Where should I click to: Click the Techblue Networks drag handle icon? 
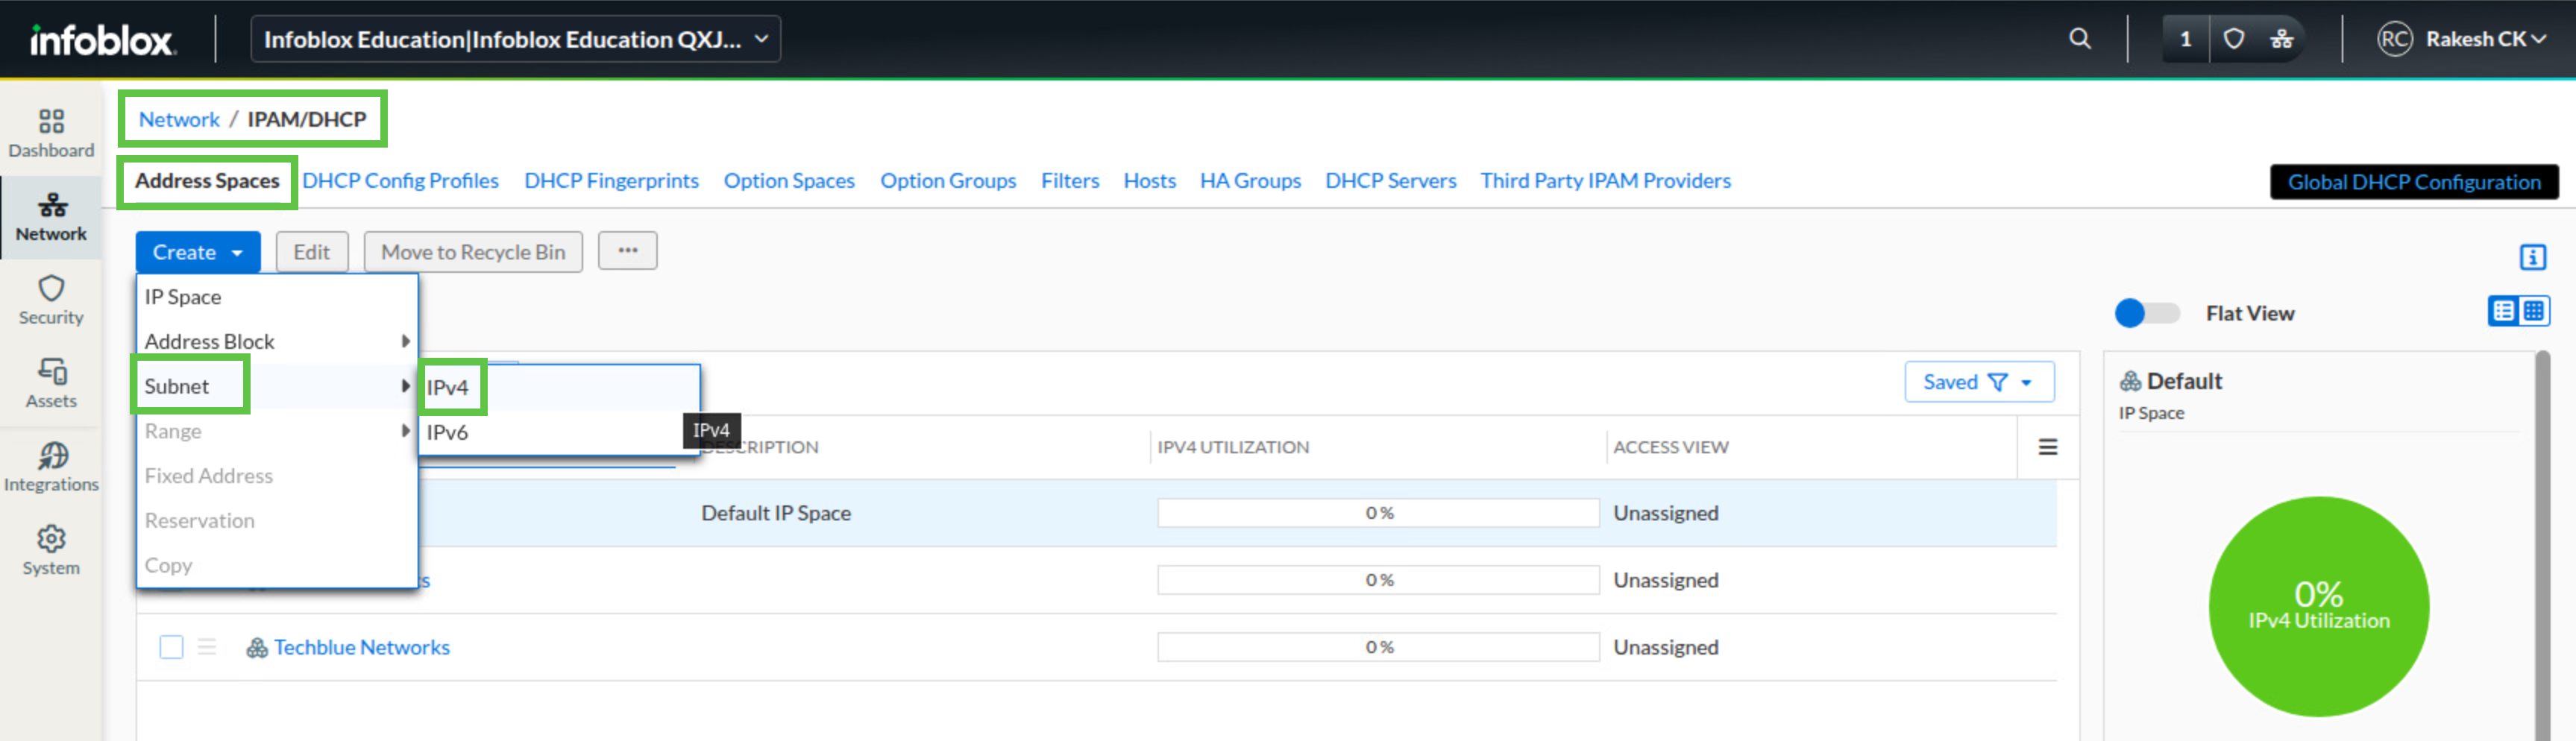(x=207, y=647)
